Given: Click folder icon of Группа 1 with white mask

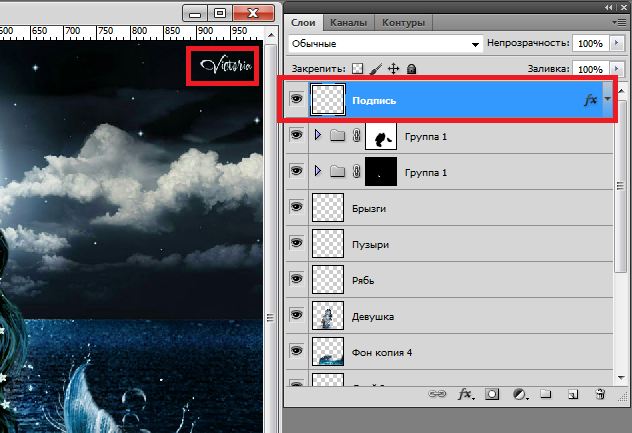Looking at the screenshot, I should [337, 136].
